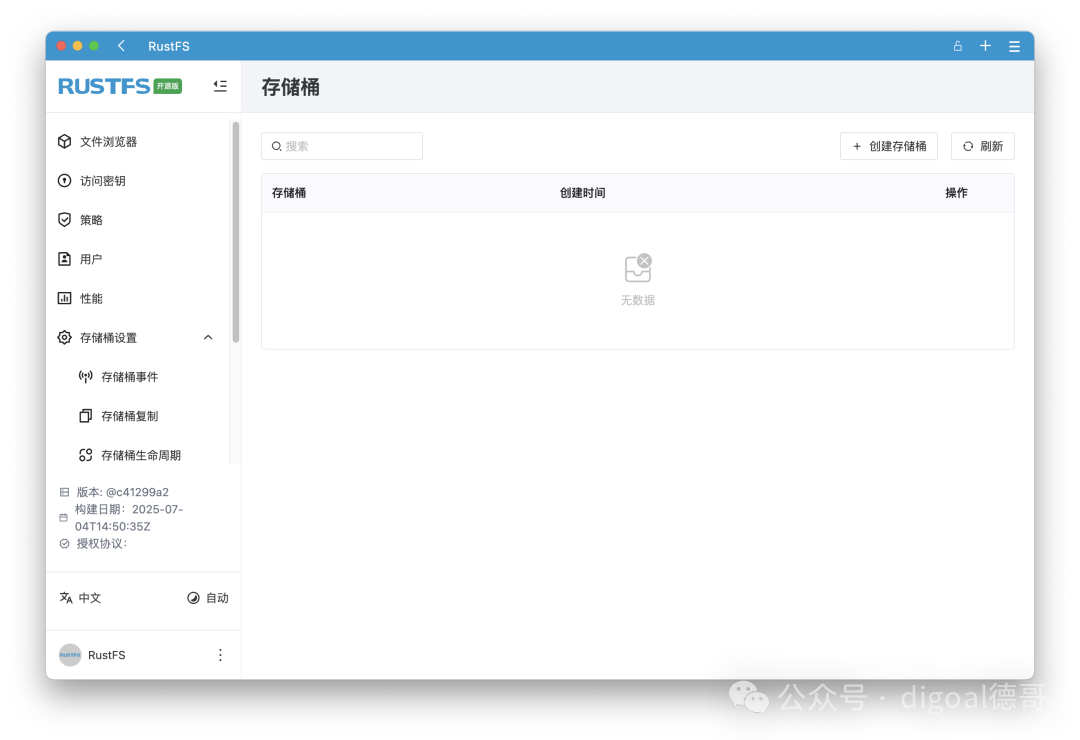1080x740 pixels.
Task: Click the 刷新 refresh button
Action: pos(983,146)
